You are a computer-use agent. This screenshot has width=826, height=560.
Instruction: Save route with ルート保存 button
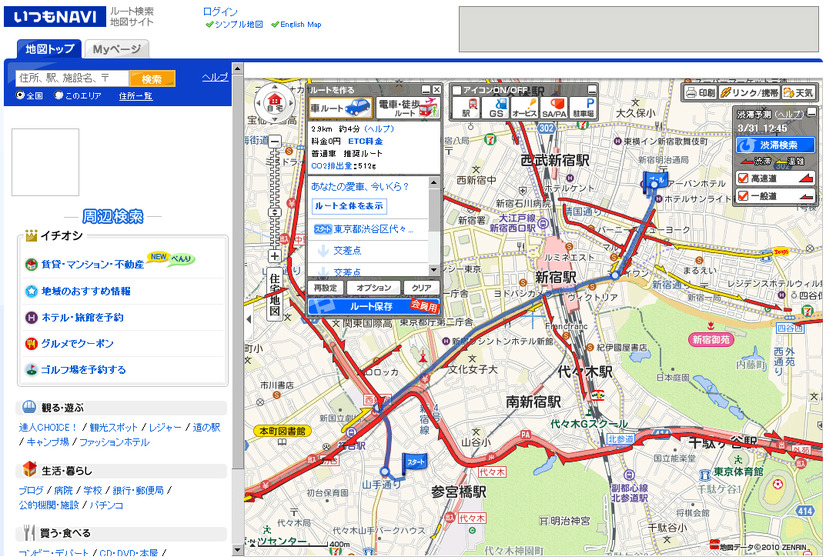pos(373,306)
